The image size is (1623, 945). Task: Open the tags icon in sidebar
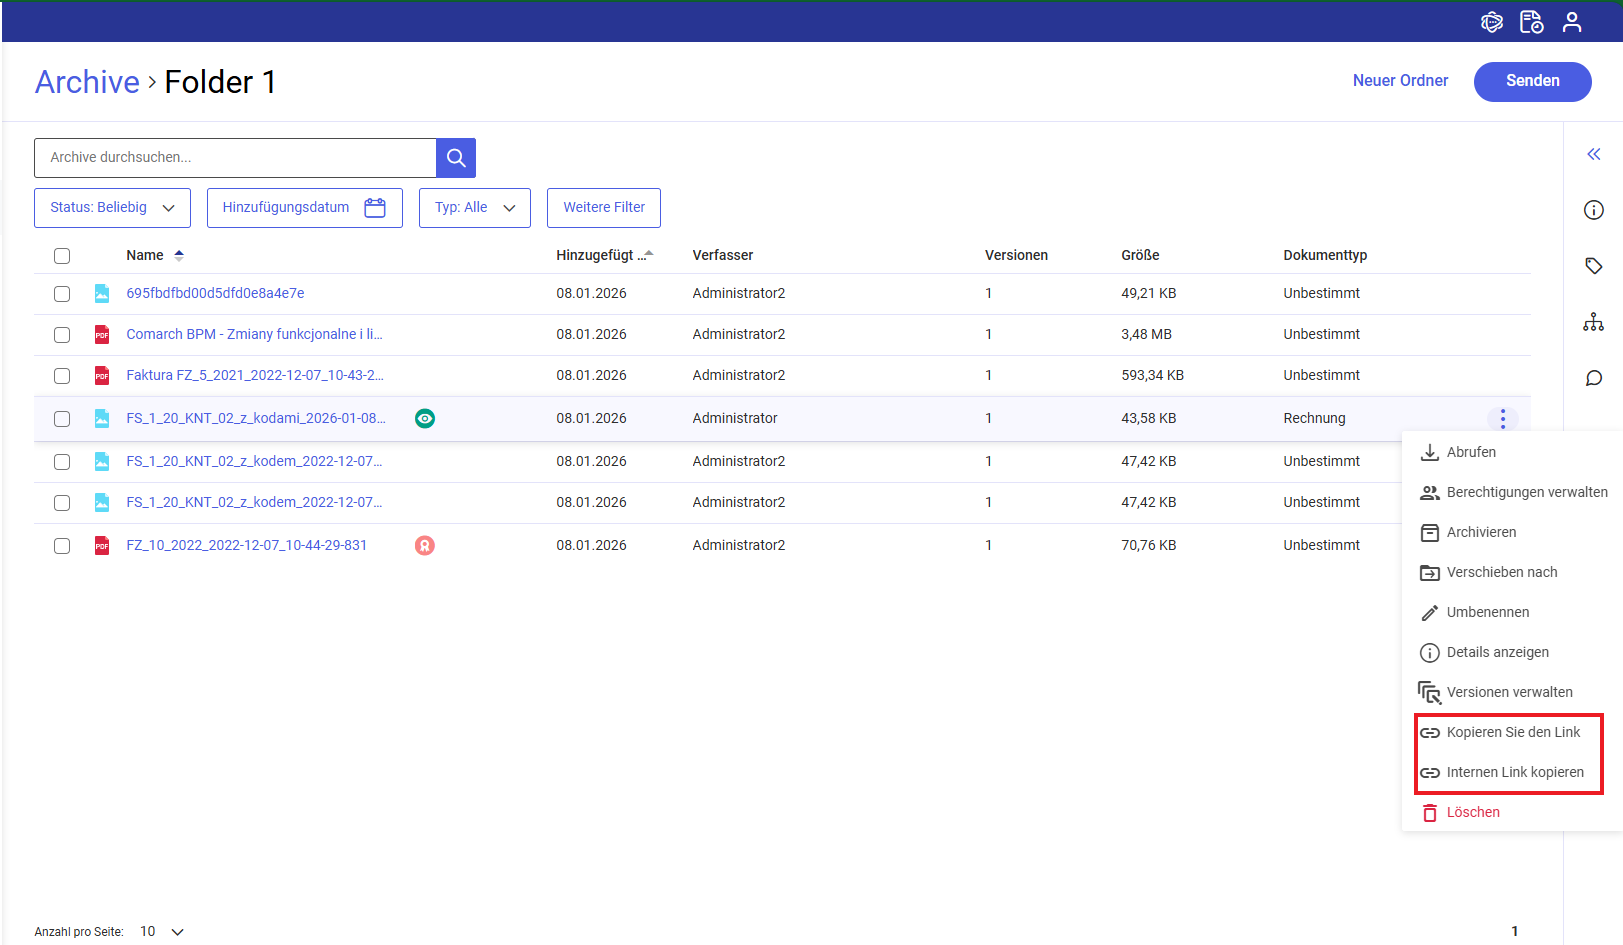(x=1593, y=266)
